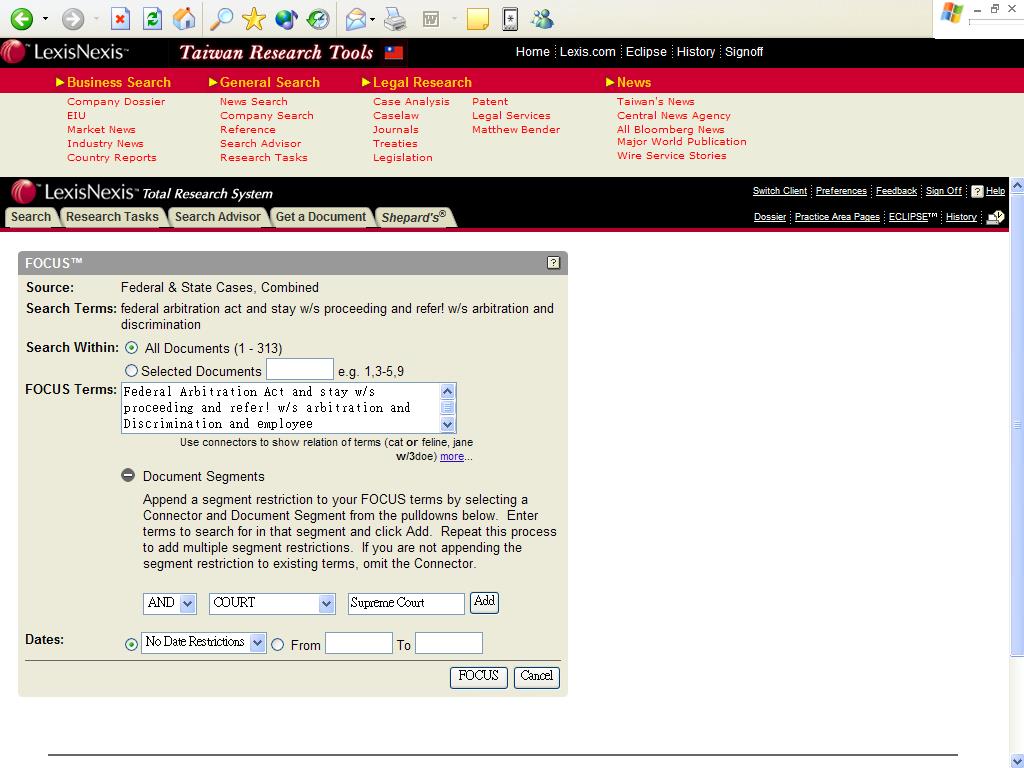Image resolution: width=1024 pixels, height=768 pixels.
Task: Click the Edit with Word icon
Action: pyautogui.click(x=431, y=19)
